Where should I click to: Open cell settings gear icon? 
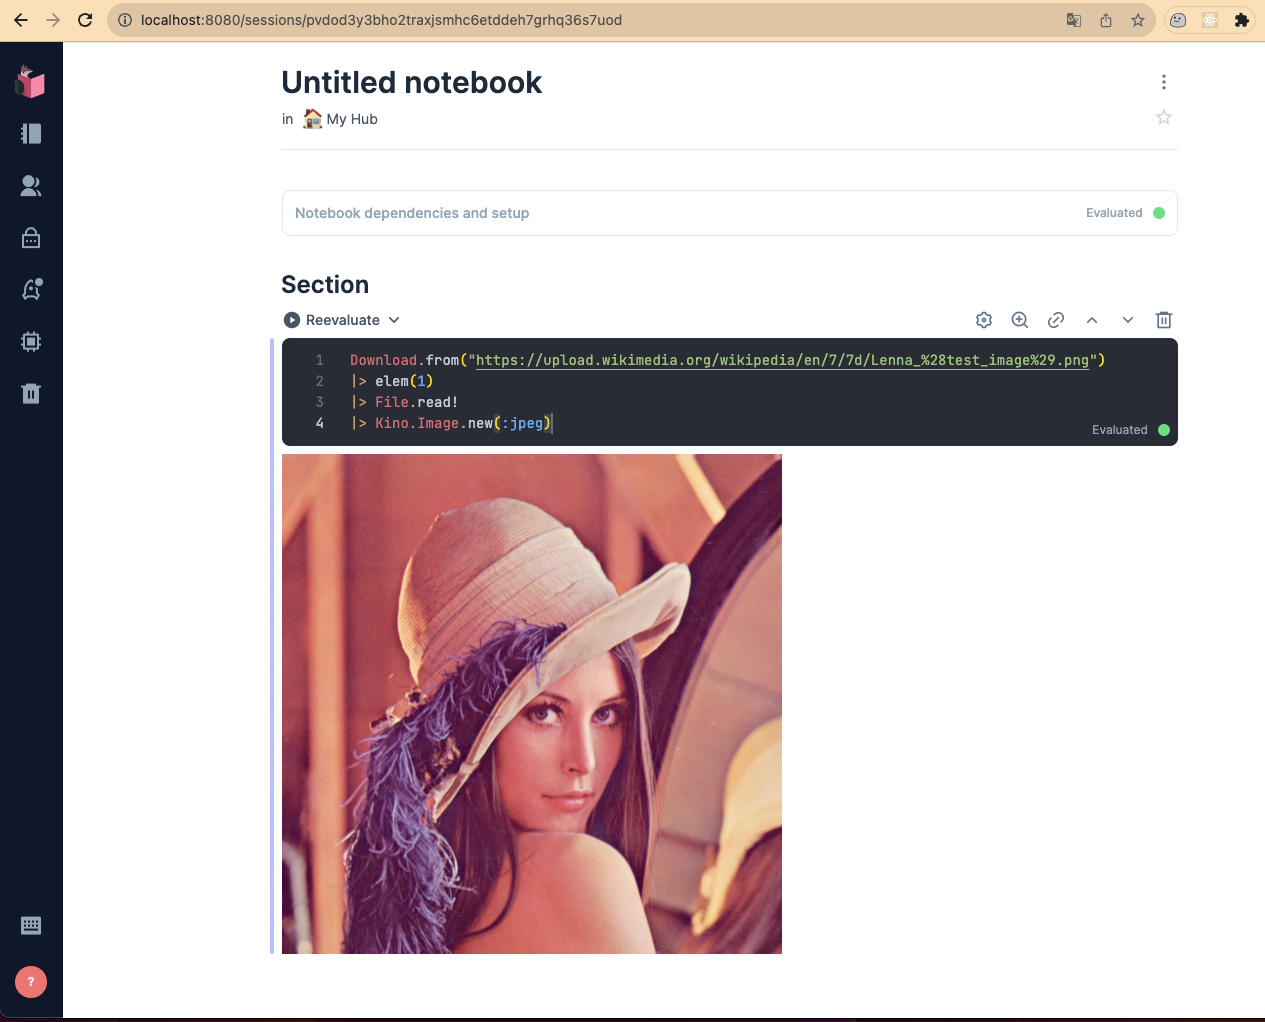click(x=984, y=320)
